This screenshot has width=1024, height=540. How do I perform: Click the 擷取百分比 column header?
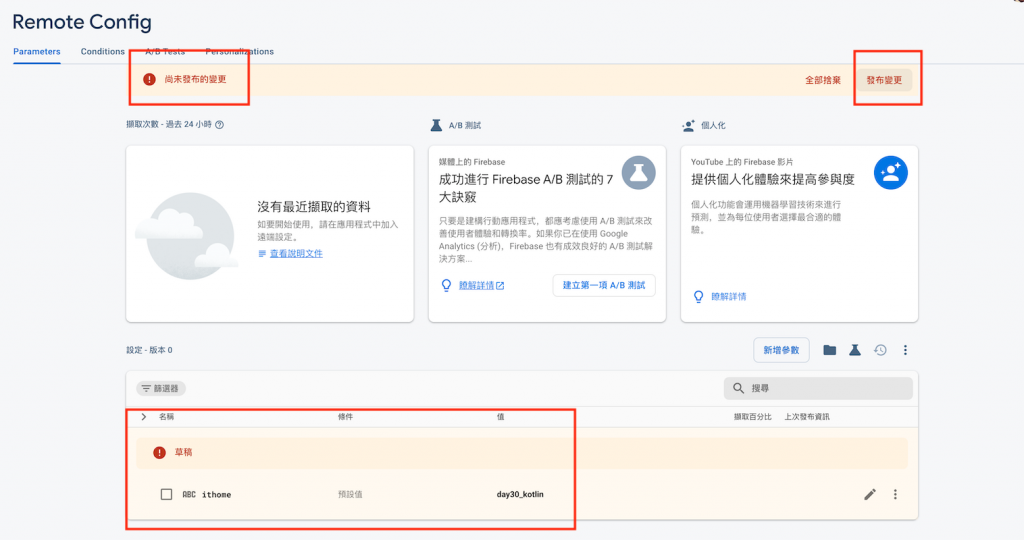click(x=752, y=417)
